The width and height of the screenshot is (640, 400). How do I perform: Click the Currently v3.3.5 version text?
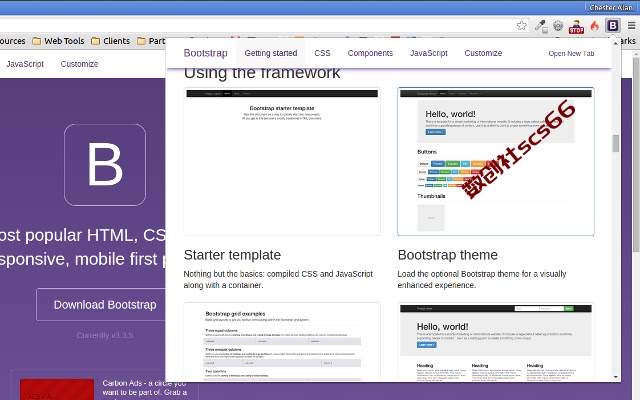pos(105,336)
